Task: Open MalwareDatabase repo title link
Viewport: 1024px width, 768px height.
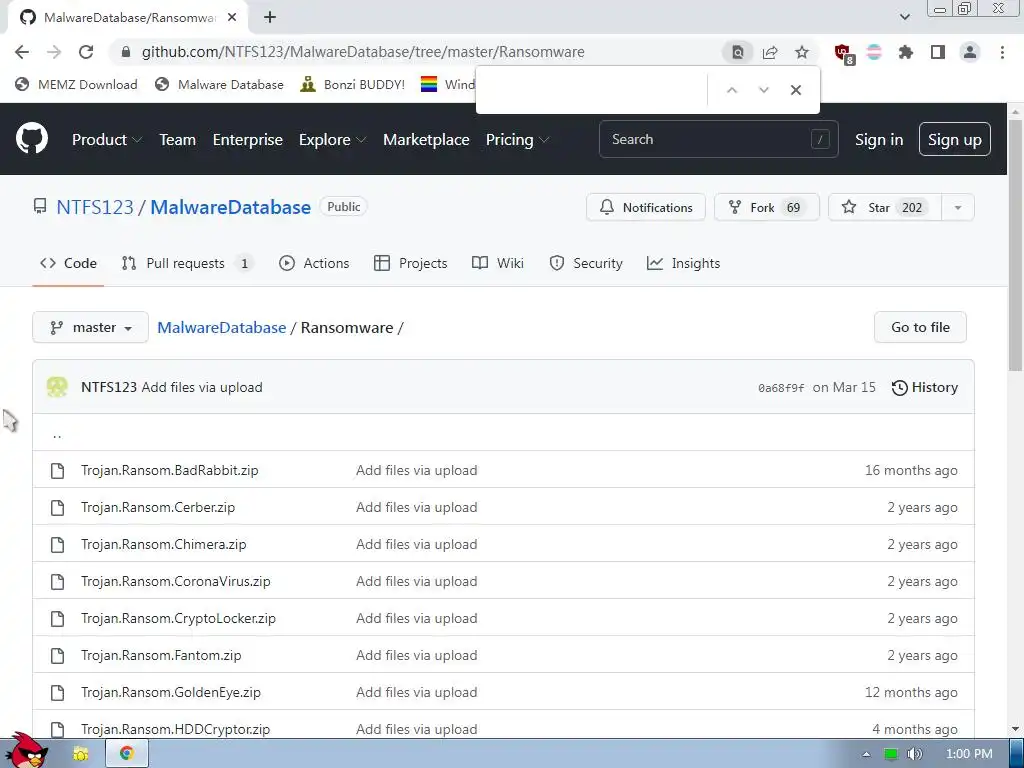Action: (x=231, y=207)
